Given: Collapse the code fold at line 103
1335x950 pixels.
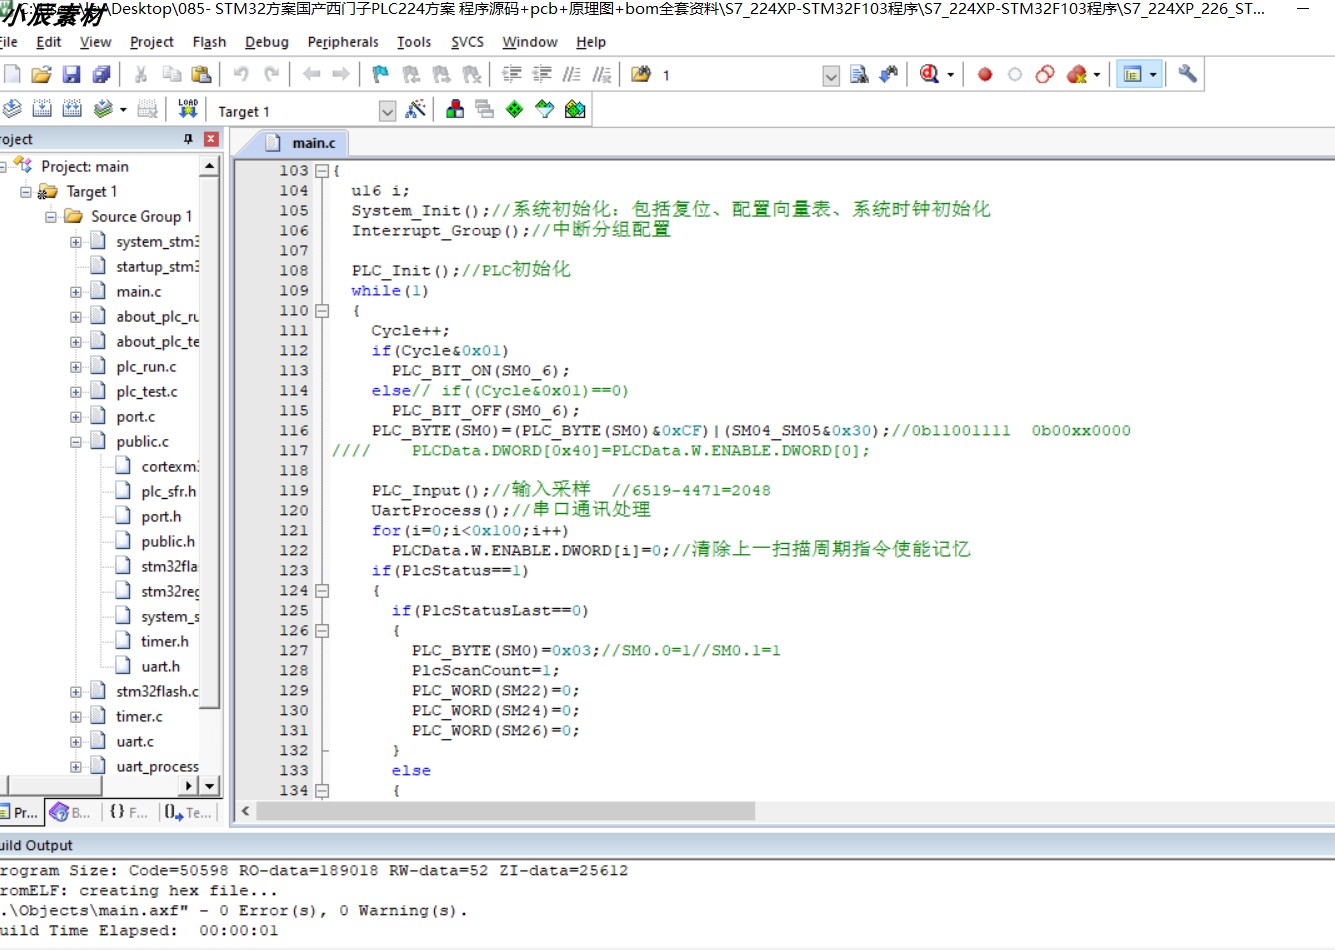Looking at the screenshot, I should tap(322, 171).
